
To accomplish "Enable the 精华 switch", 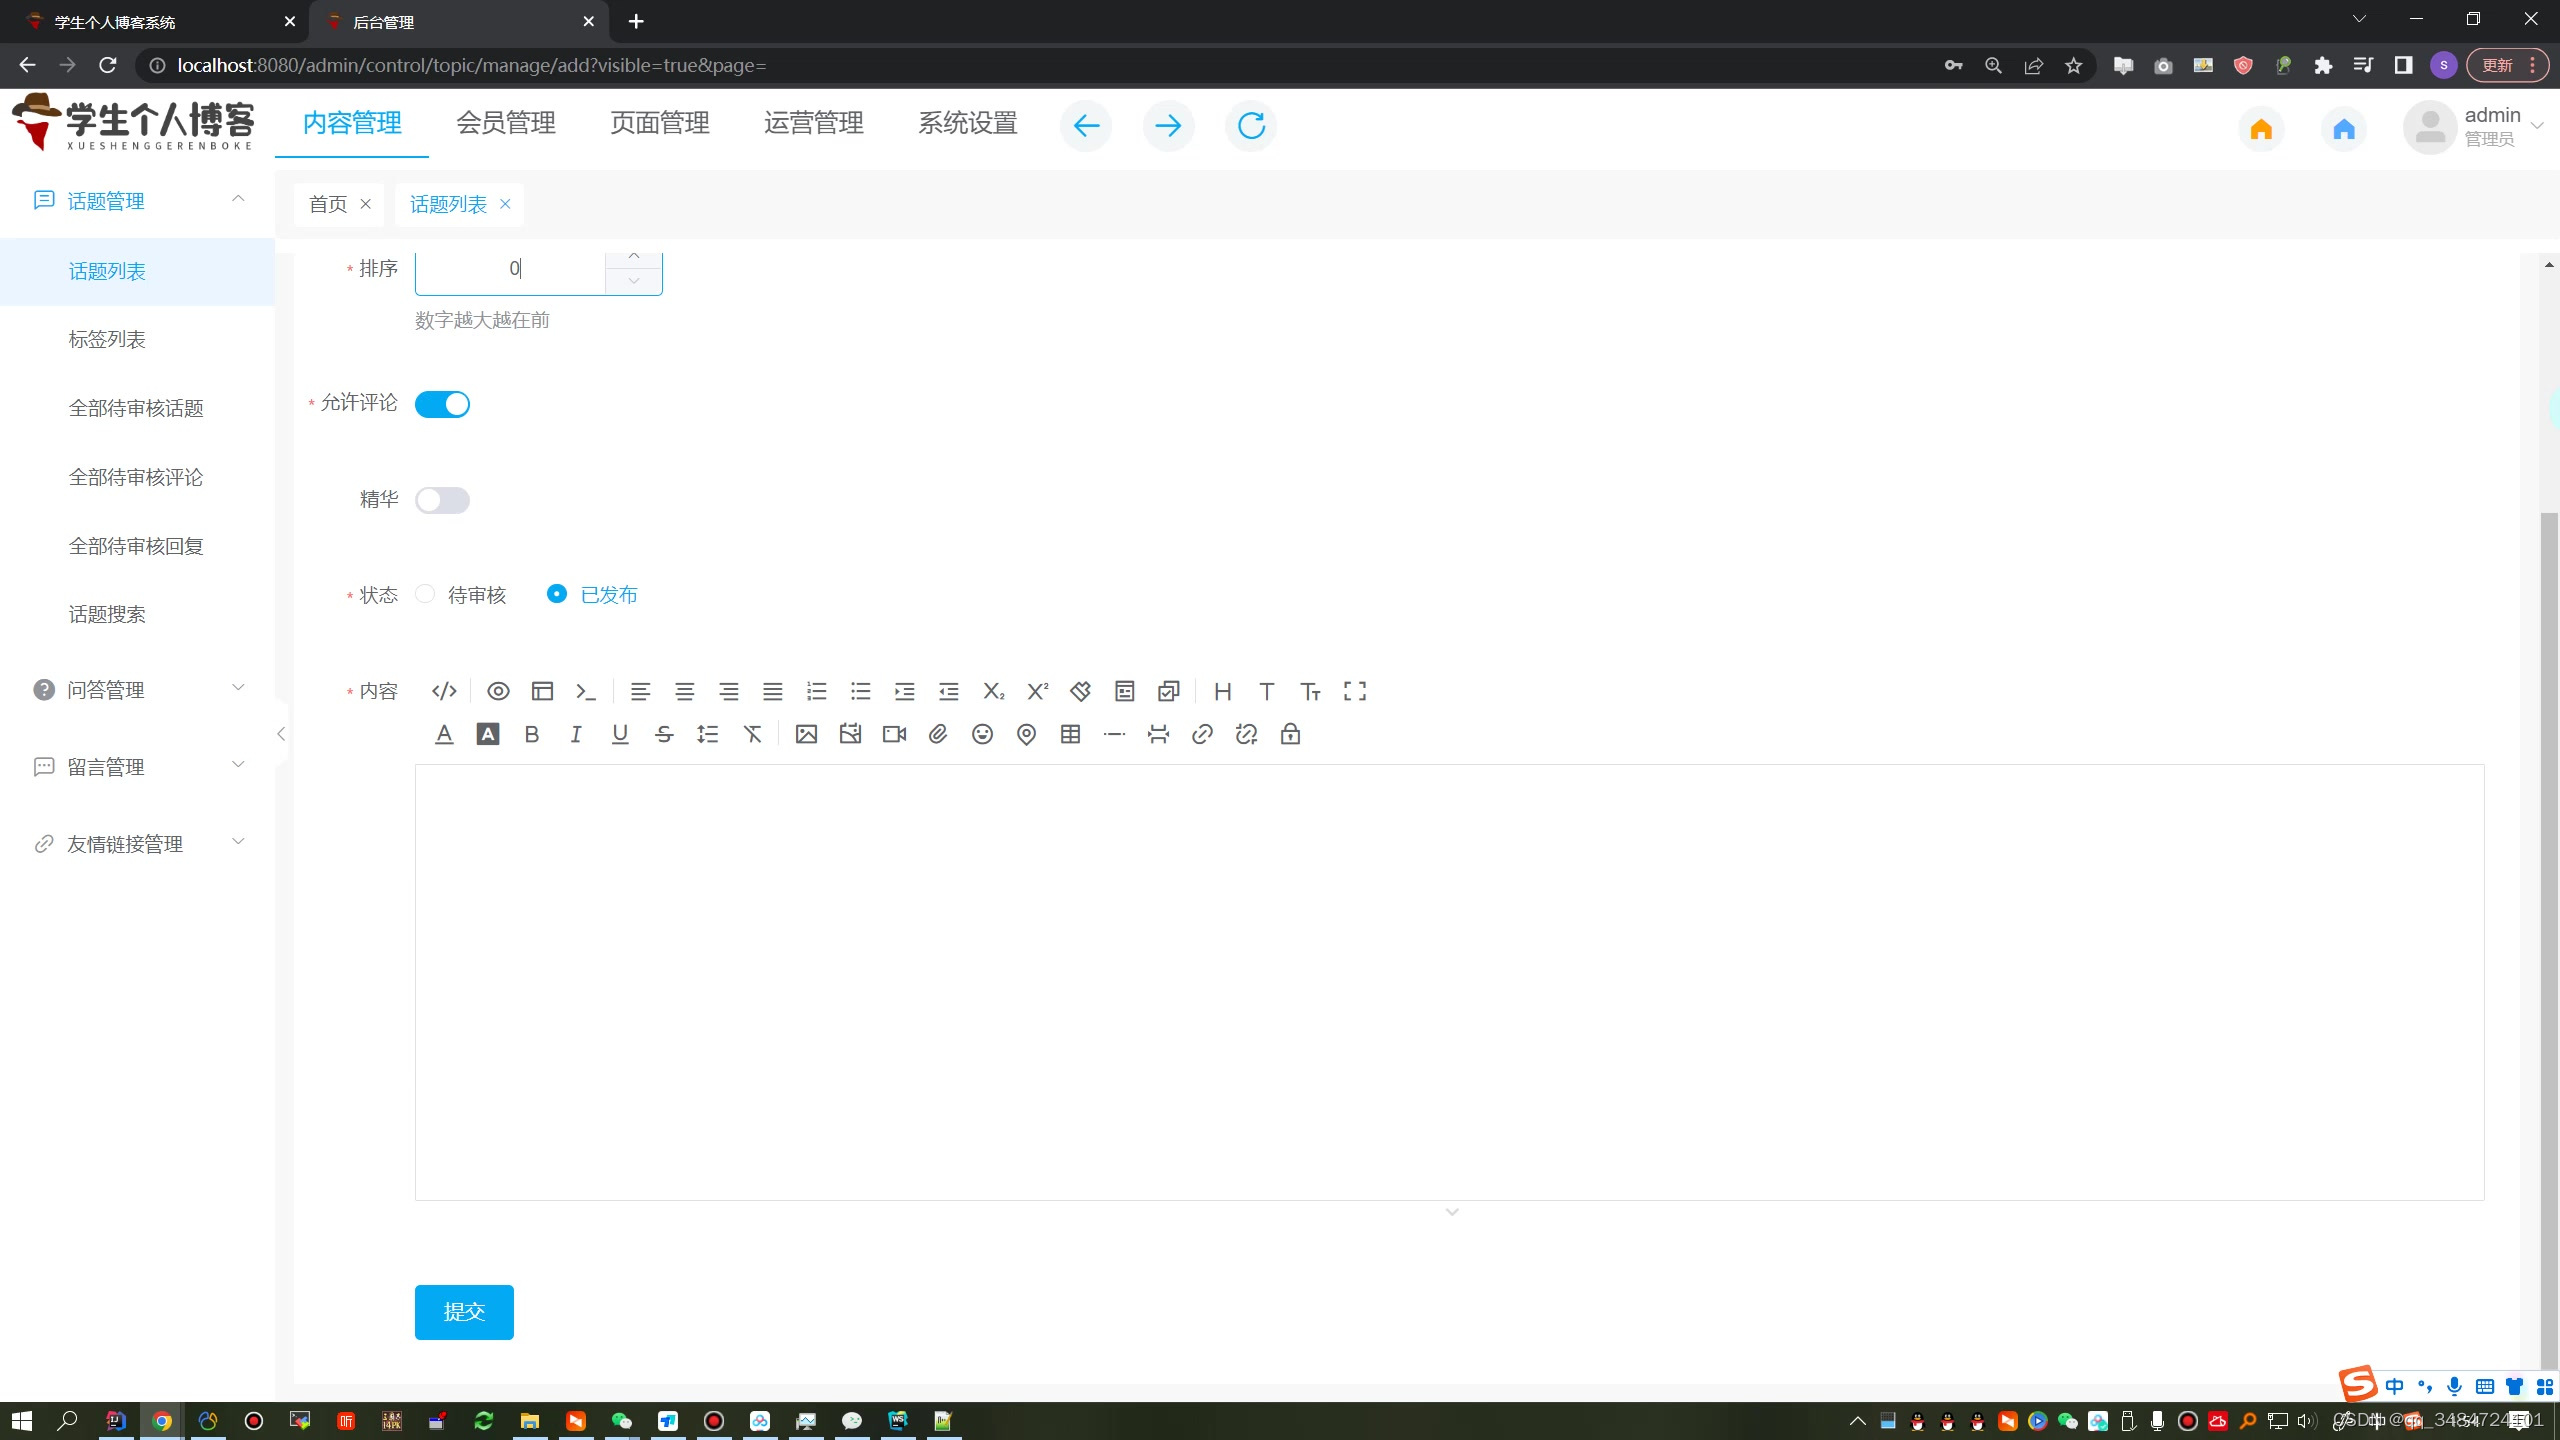I will [442, 500].
